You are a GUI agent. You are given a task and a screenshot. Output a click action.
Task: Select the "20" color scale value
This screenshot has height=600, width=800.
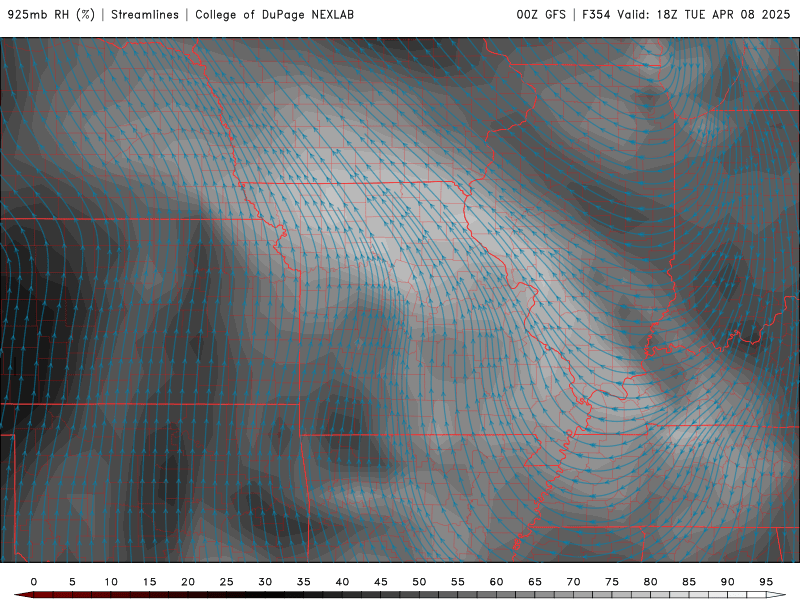188,582
